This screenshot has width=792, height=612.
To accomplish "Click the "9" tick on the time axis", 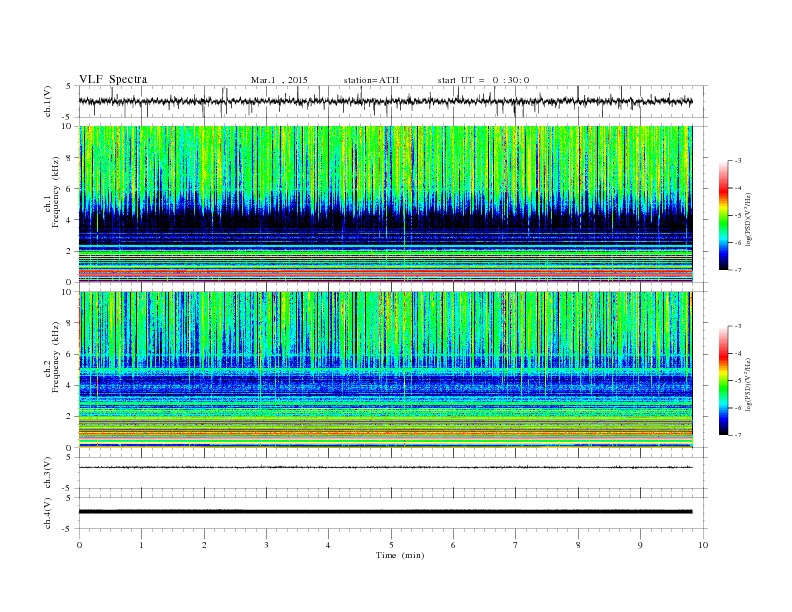I will 640,545.
